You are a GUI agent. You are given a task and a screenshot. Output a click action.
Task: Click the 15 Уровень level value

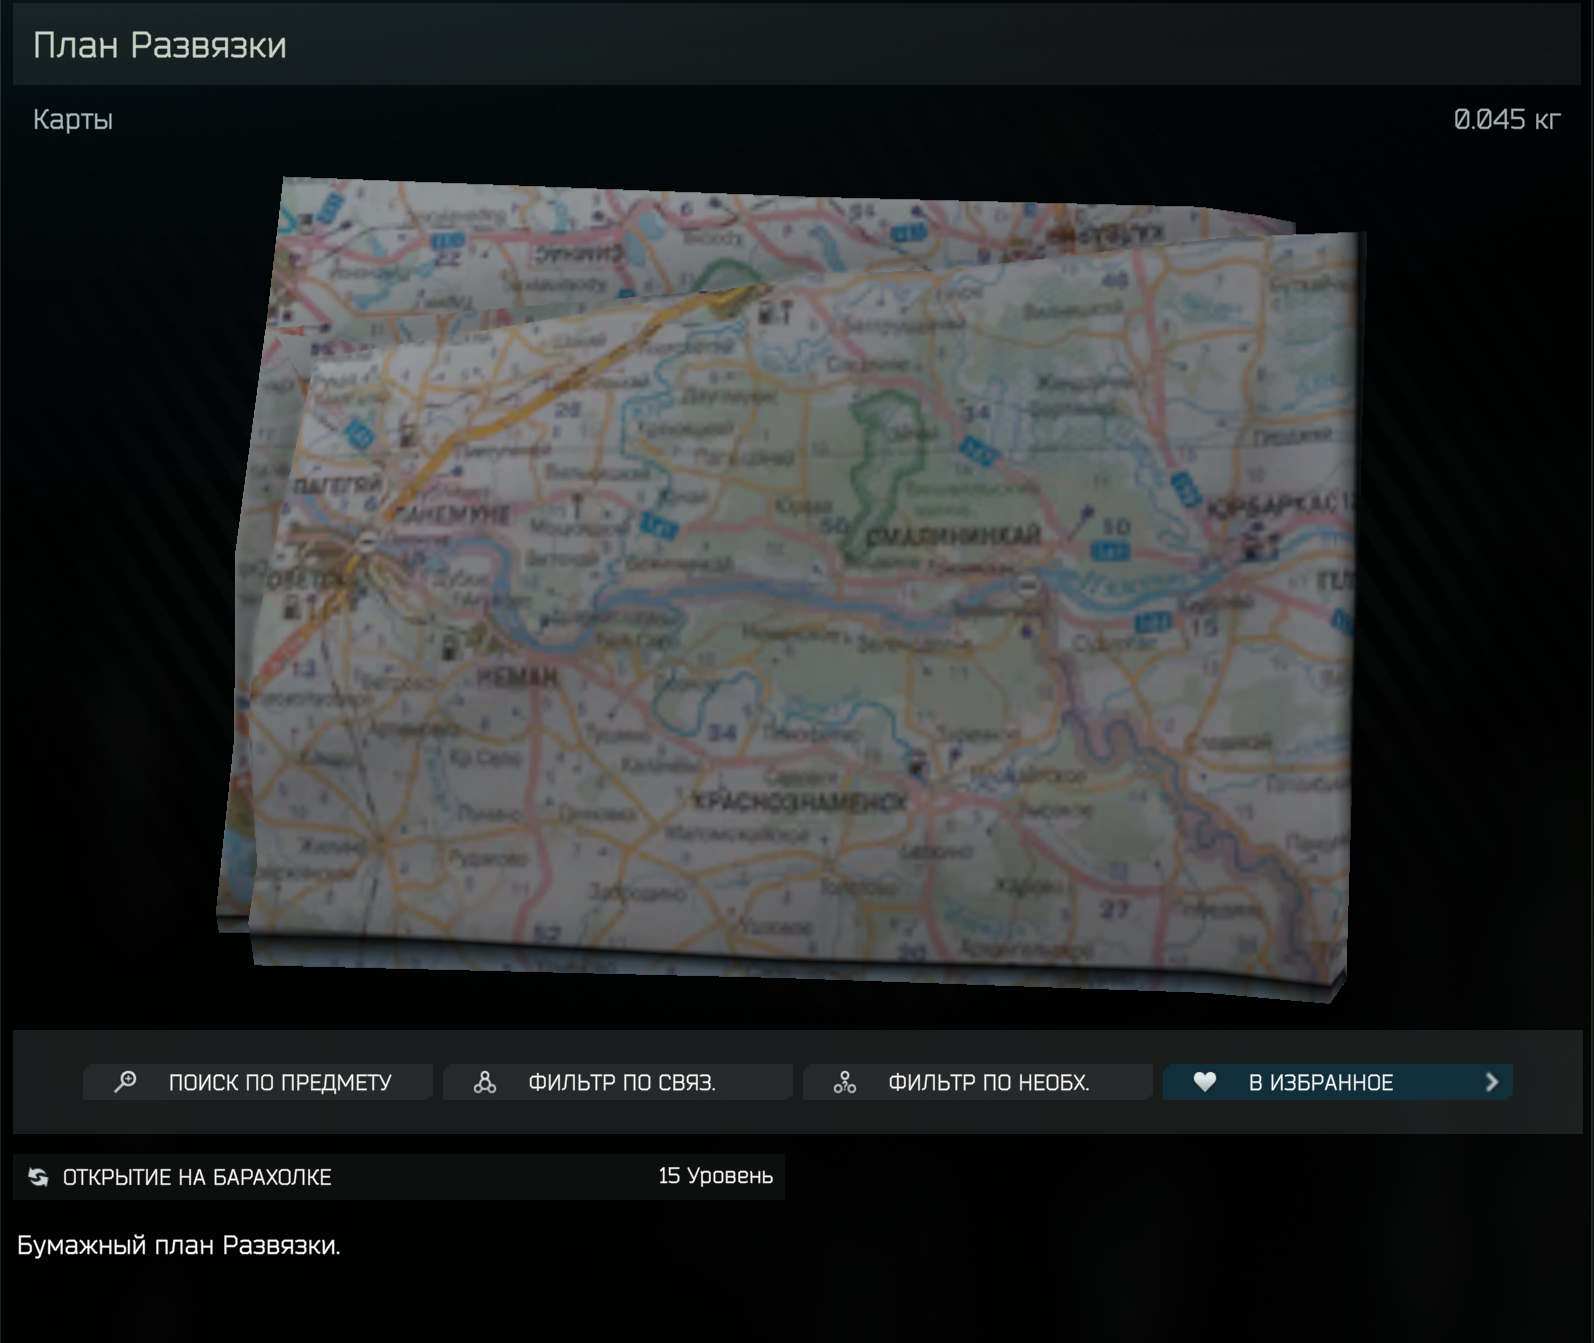[716, 1176]
